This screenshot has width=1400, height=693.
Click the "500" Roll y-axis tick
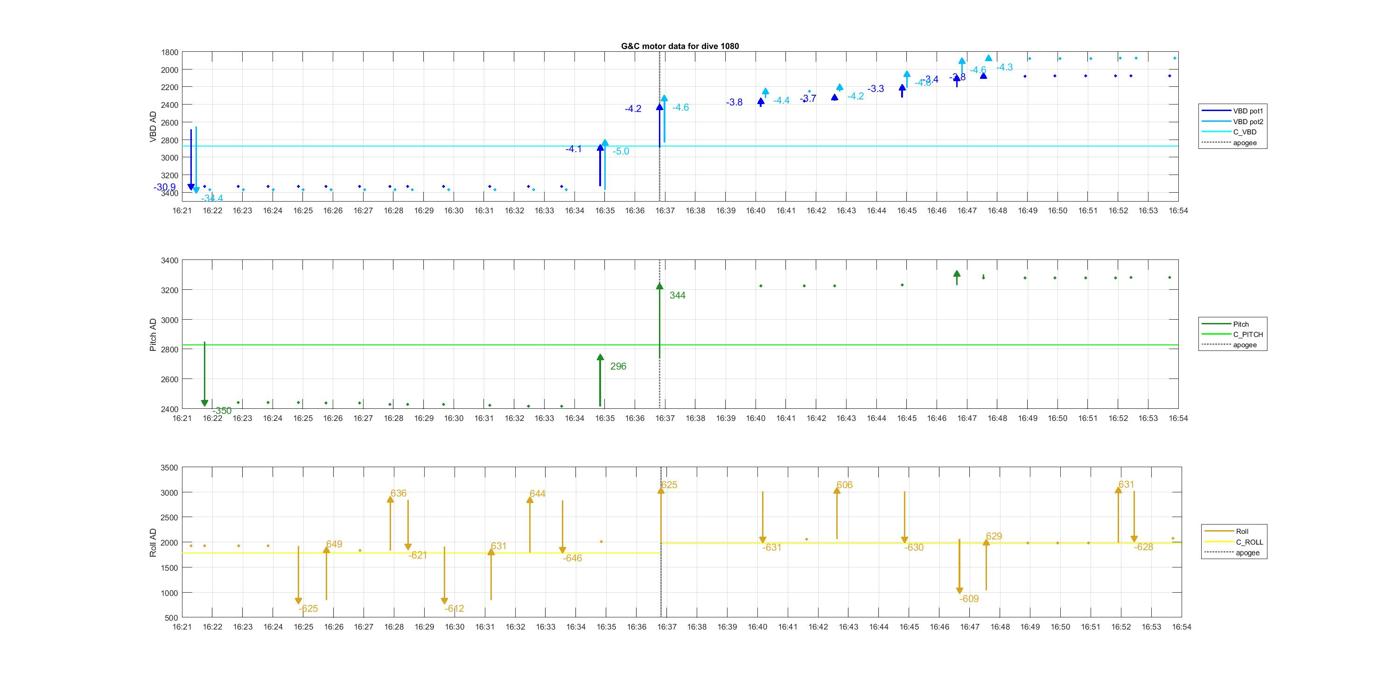coord(171,618)
